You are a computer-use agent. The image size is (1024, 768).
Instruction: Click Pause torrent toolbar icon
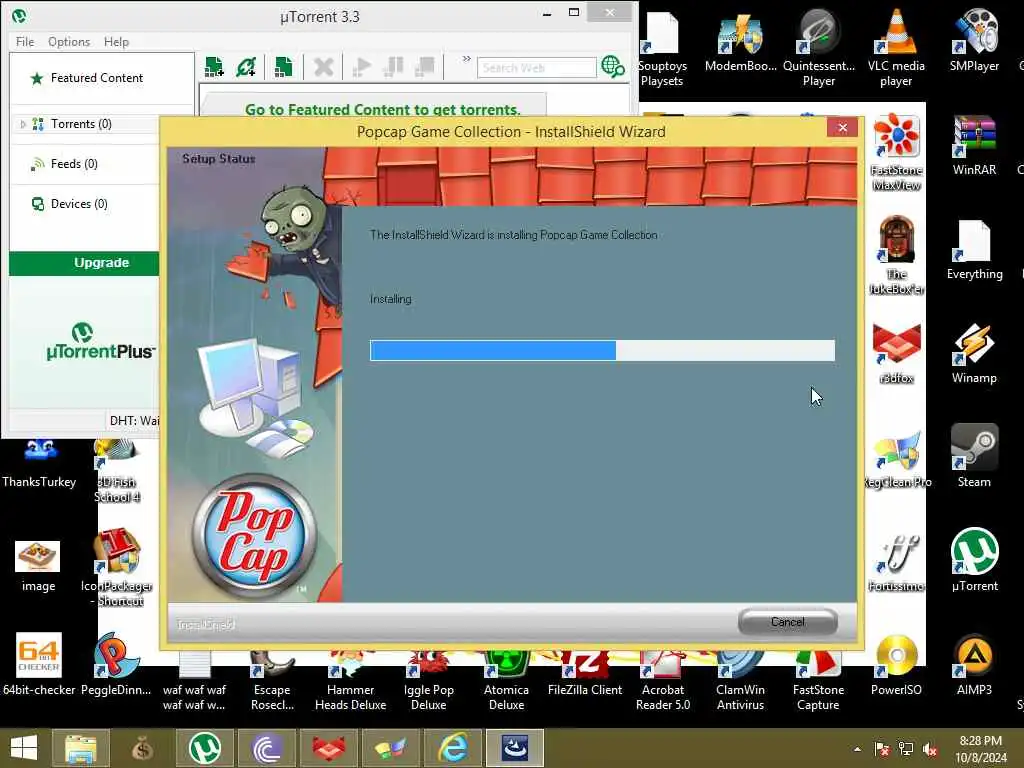[394, 67]
